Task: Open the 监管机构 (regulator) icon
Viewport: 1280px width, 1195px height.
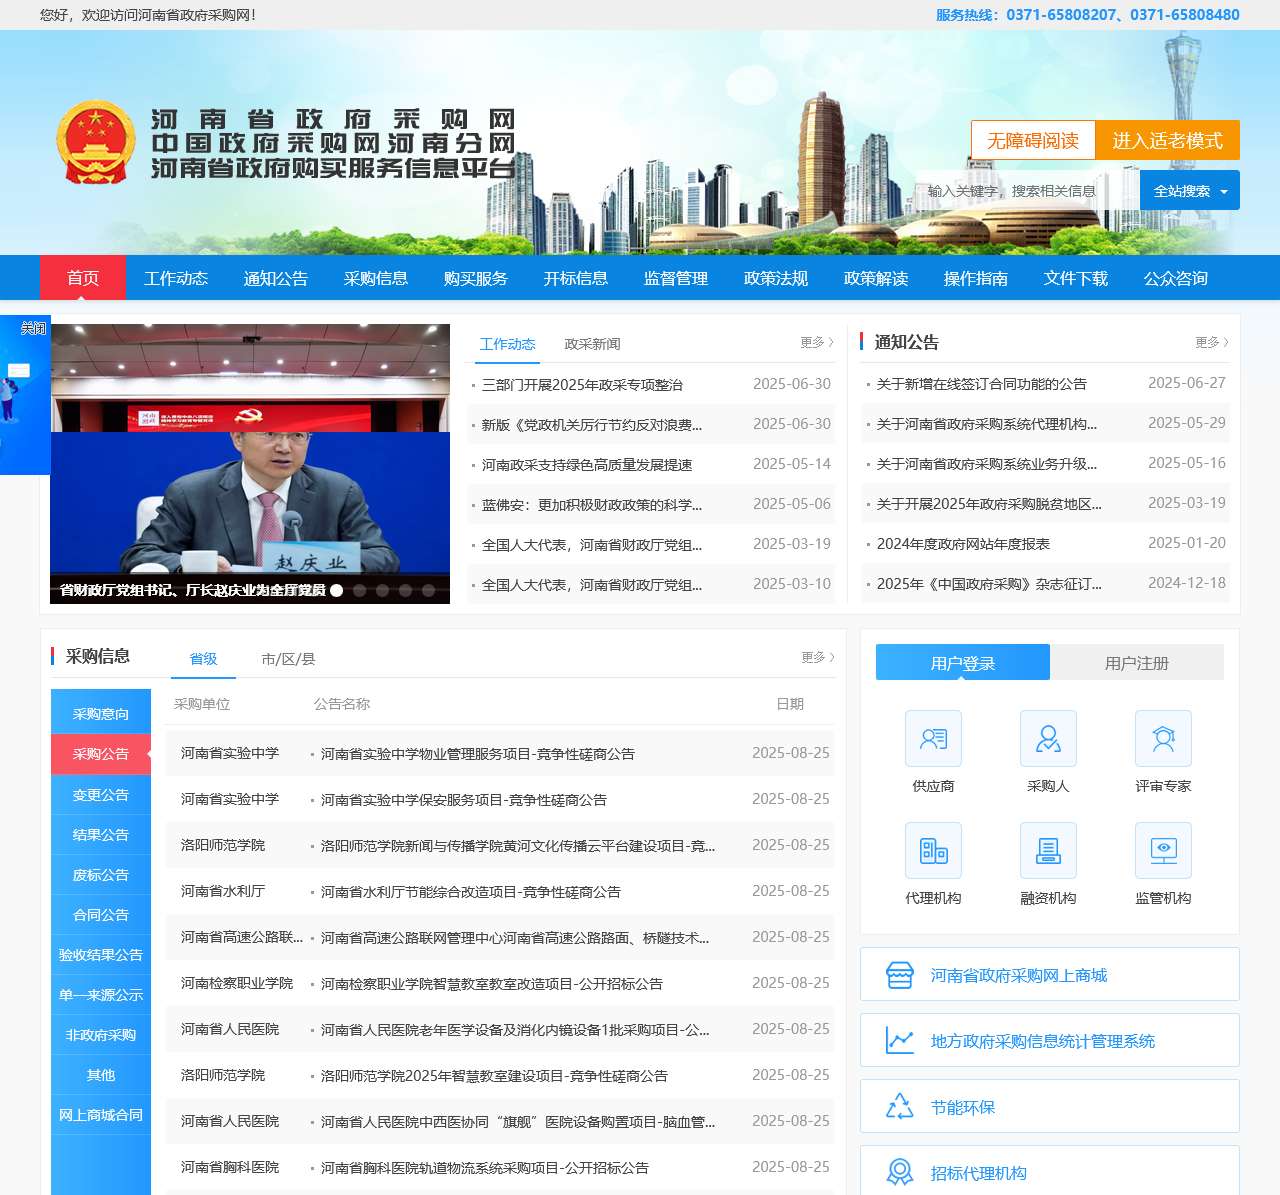Action: [x=1163, y=850]
